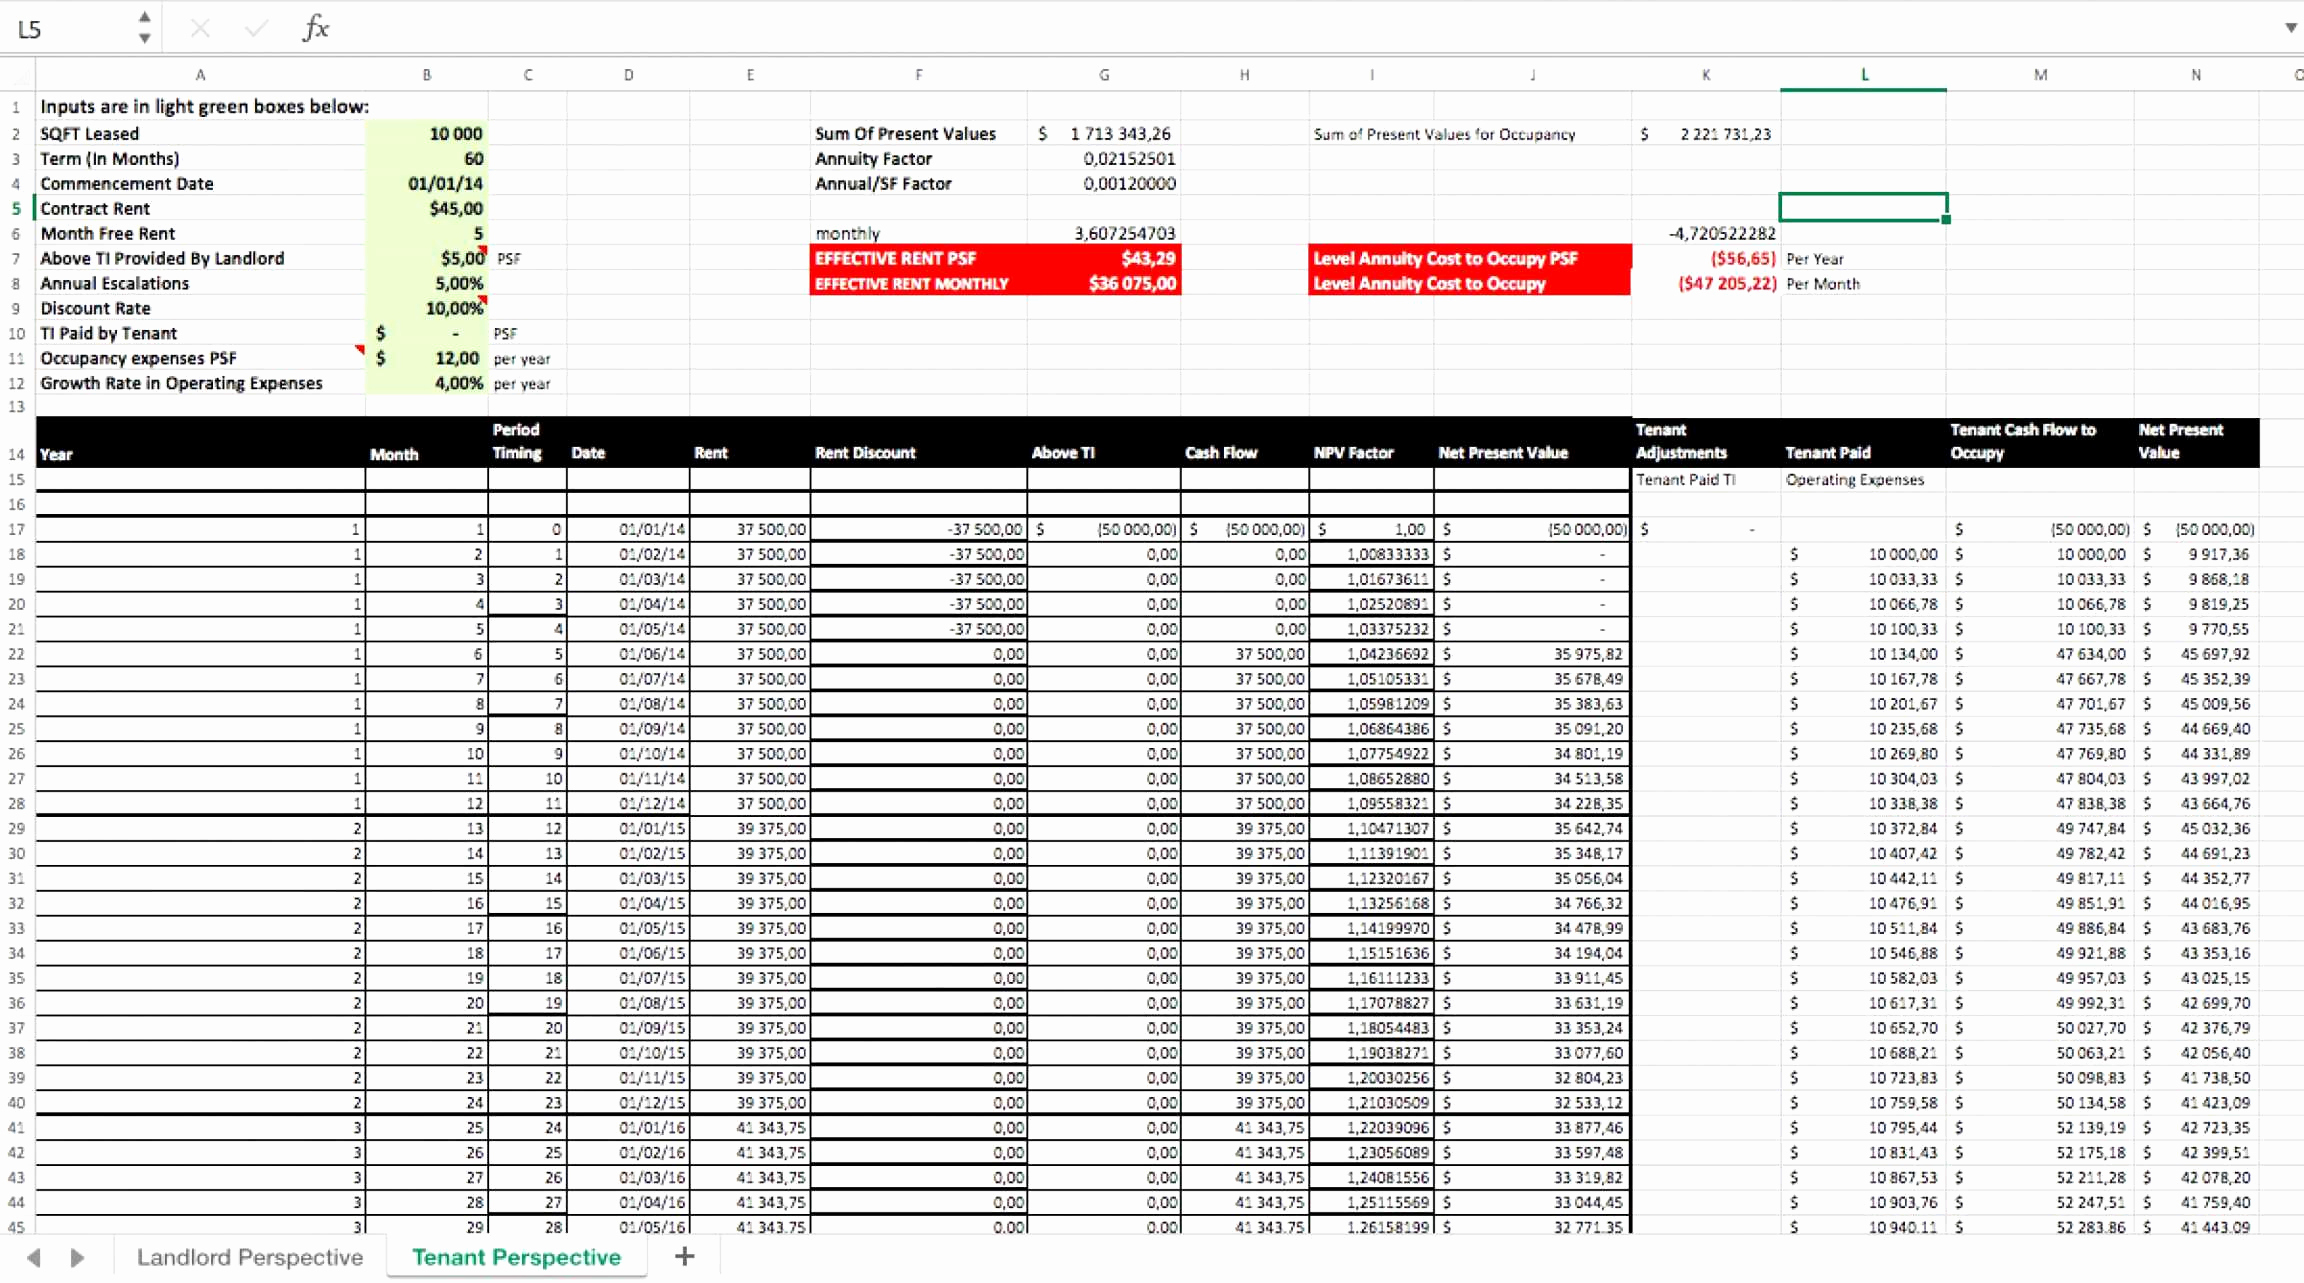The height and width of the screenshot is (1283, 2304).
Task: Select column G header
Action: click(x=1103, y=75)
